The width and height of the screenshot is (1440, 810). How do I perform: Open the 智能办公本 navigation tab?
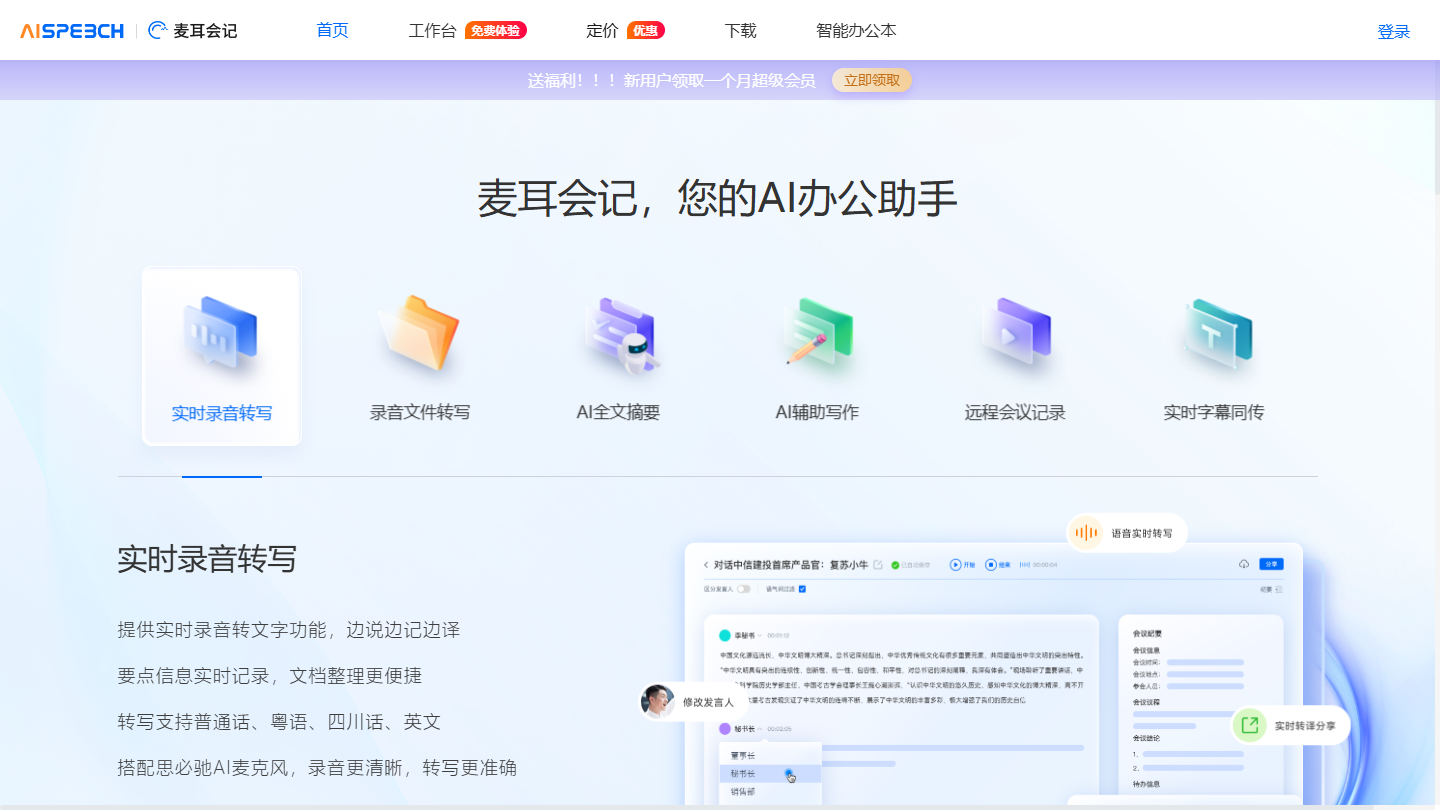tap(856, 31)
